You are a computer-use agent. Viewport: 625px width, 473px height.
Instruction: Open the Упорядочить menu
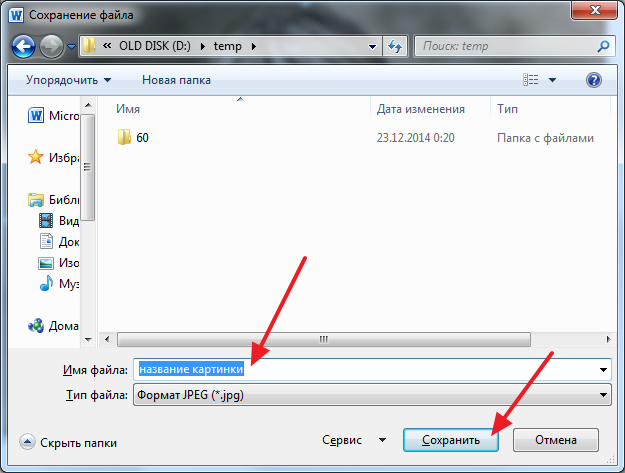(x=69, y=80)
